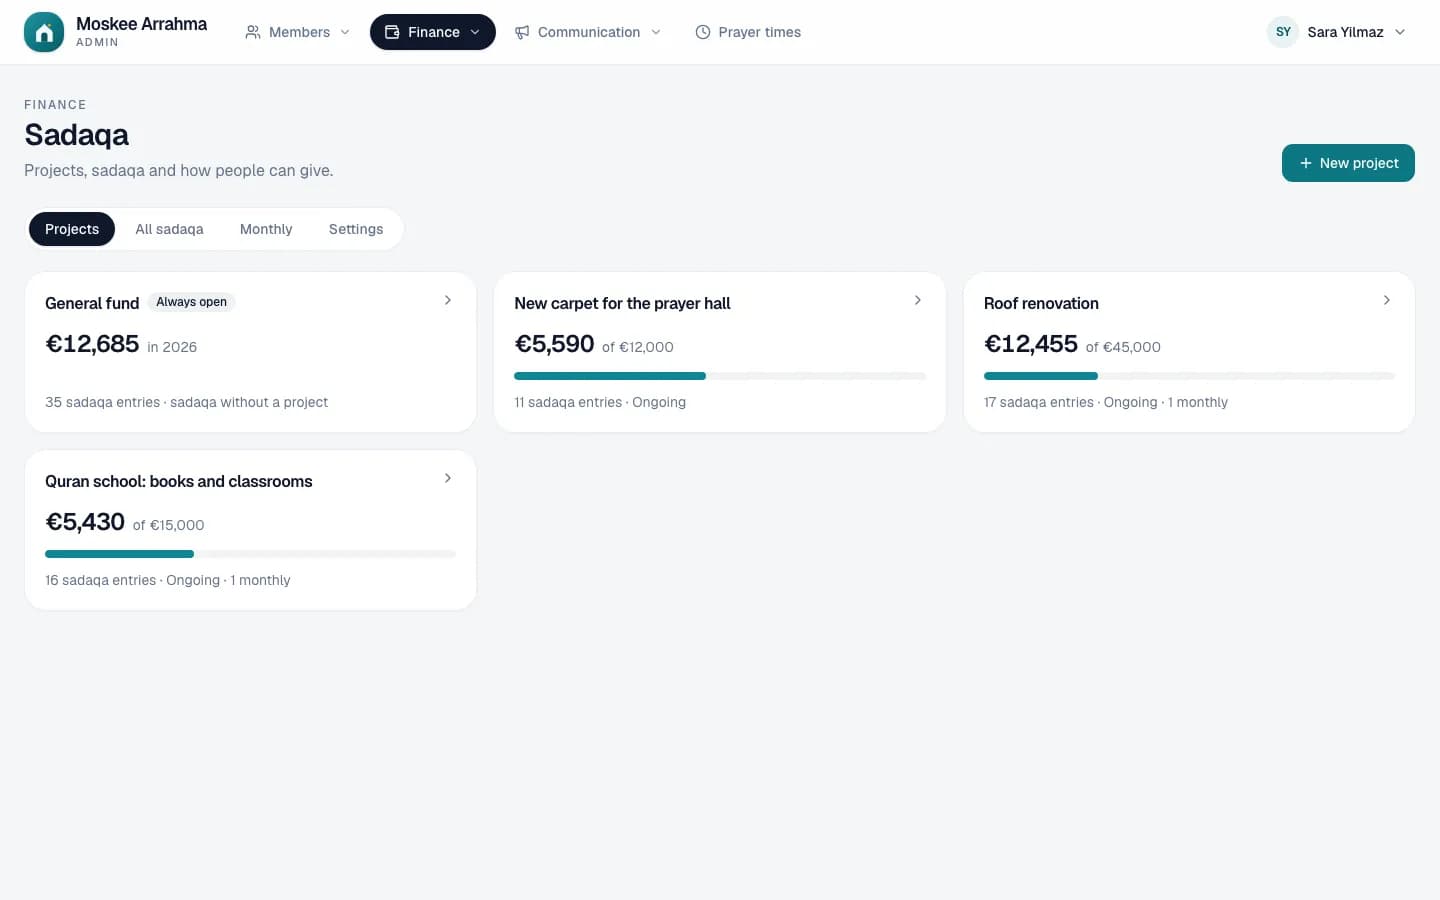This screenshot has width=1440, height=900.
Task: Open the General fund card title
Action: coord(92,303)
